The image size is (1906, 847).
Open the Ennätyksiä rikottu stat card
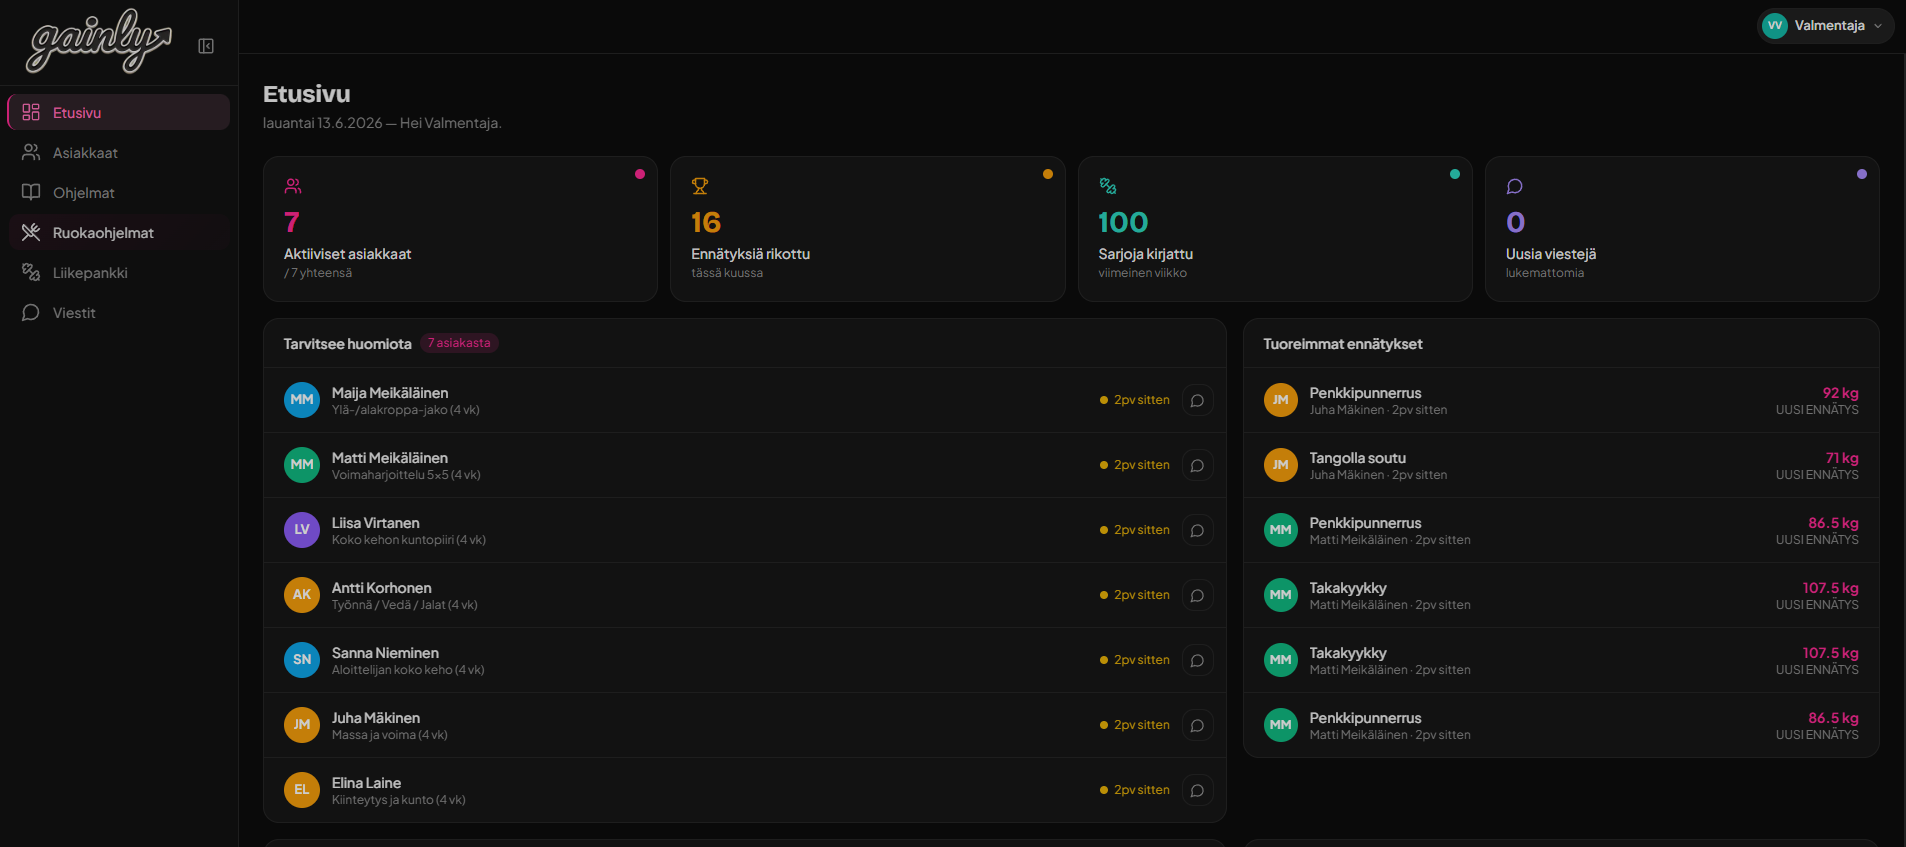867,228
